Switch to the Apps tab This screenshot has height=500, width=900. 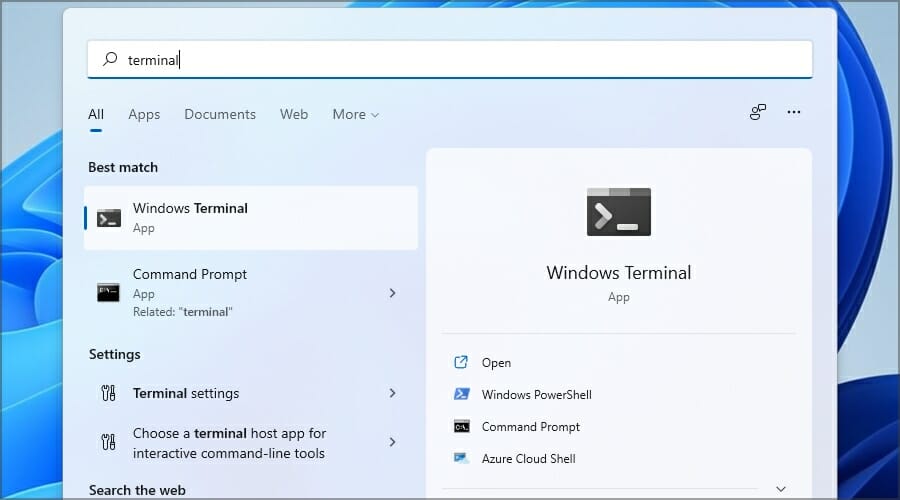144,114
